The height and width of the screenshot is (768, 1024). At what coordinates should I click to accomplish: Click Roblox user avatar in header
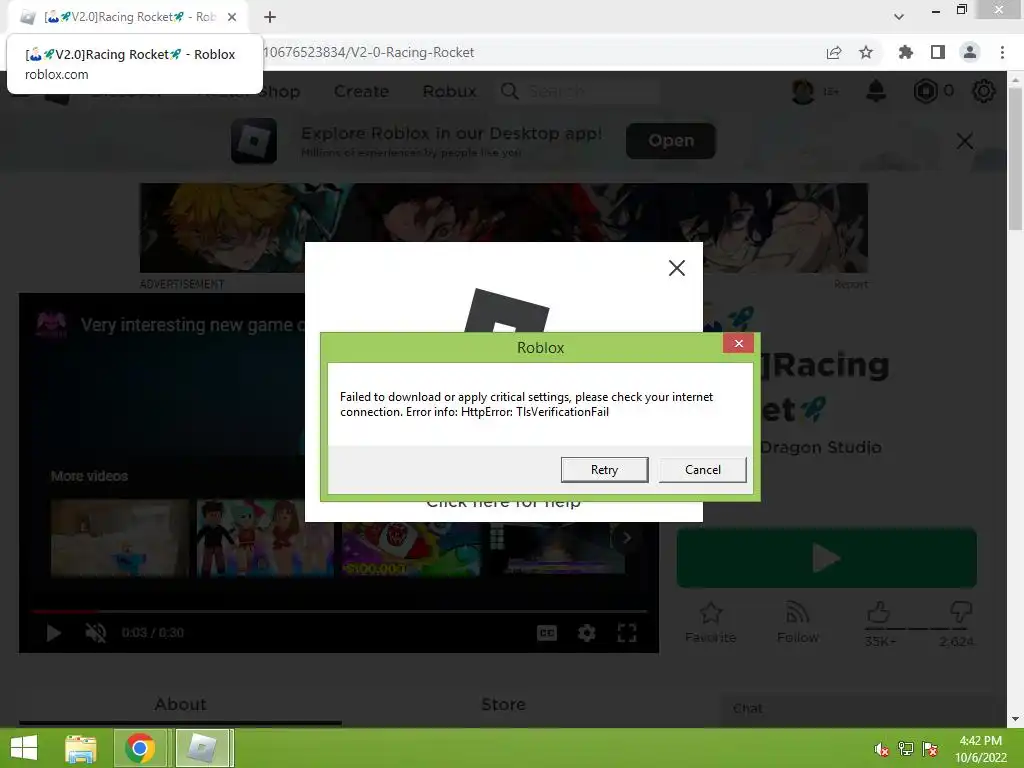point(803,91)
